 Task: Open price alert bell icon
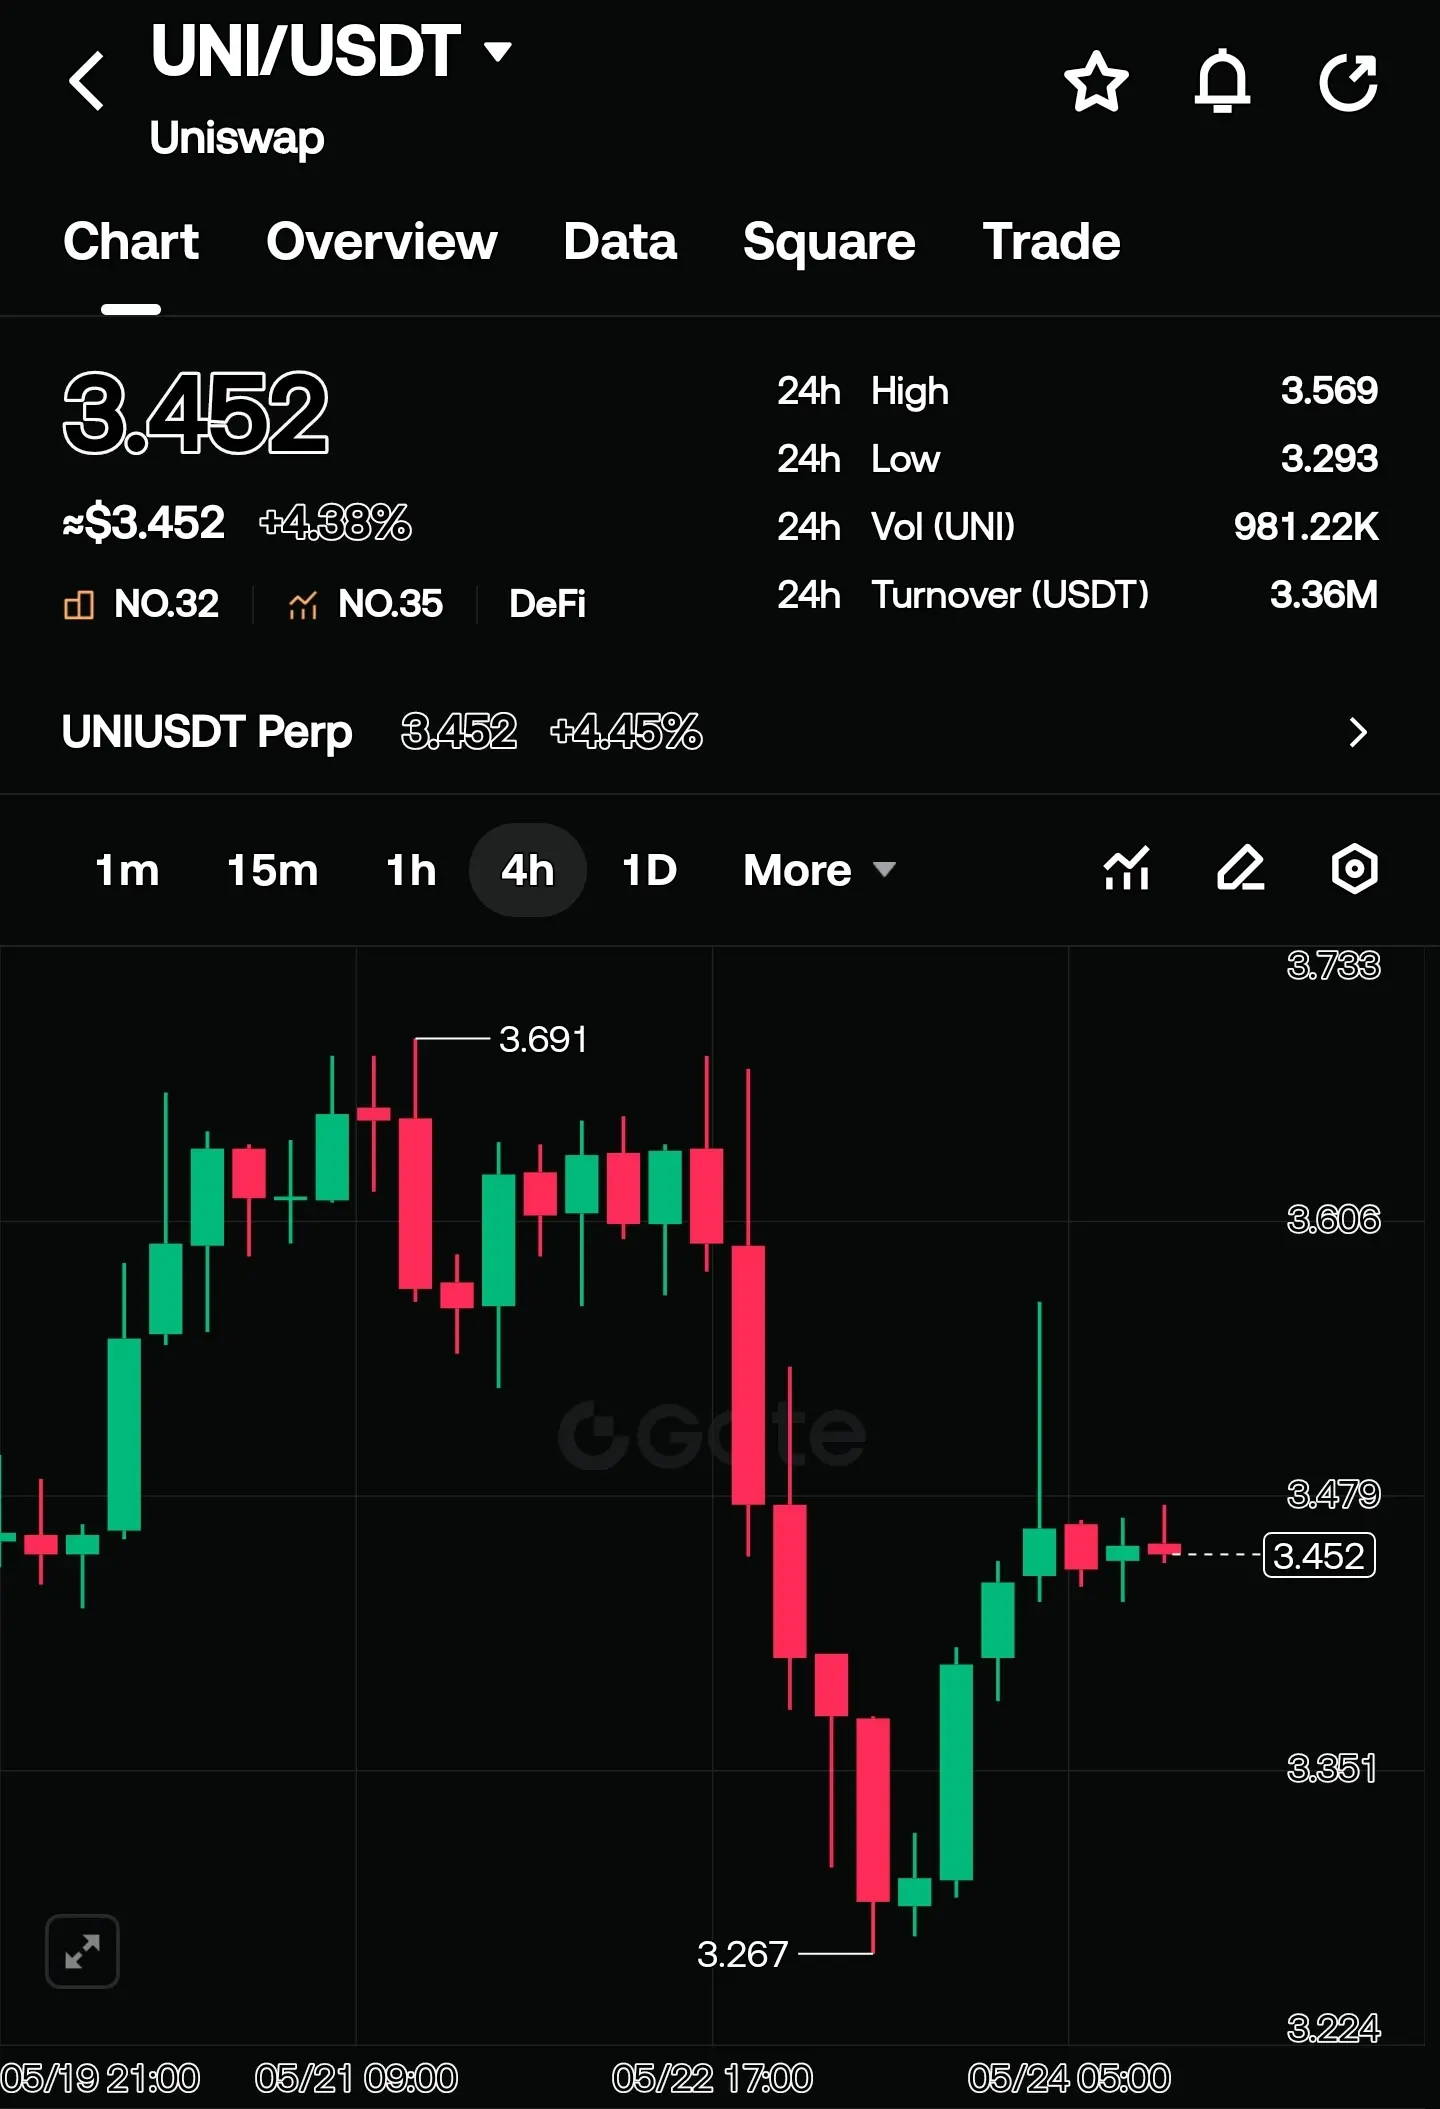click(1223, 82)
